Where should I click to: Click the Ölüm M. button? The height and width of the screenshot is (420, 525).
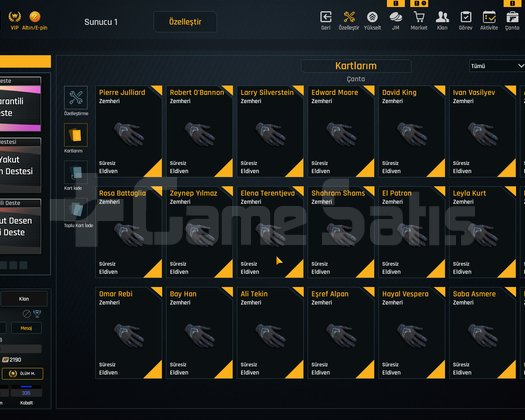tap(23, 373)
